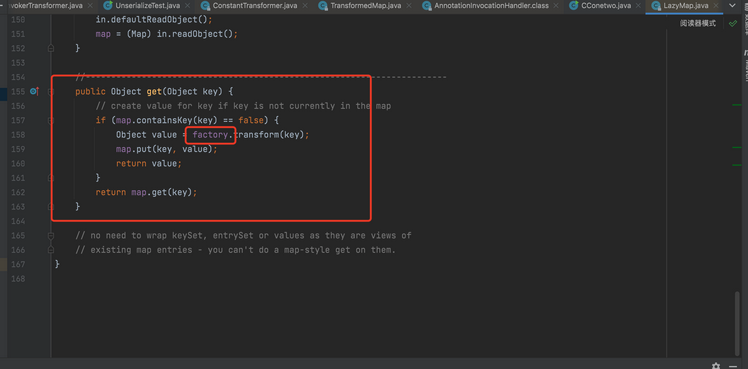748x369 pixels.
Task: Click the CConetwo.java runnable class icon
Action: pos(574,6)
